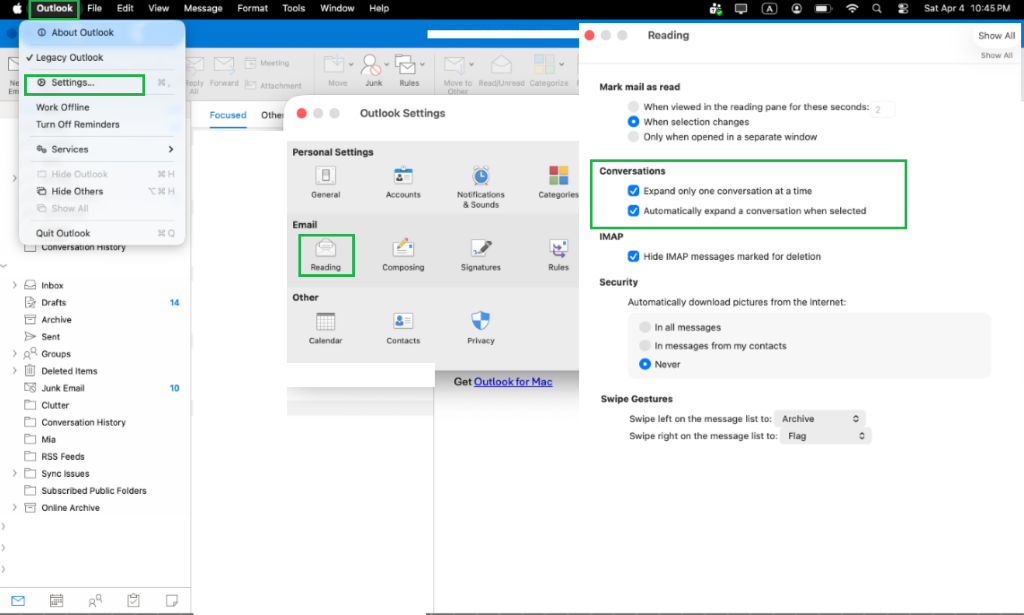Screen dimensions: 1024x615
Task: Expand the Online Archive folder
Action: tap(14, 507)
